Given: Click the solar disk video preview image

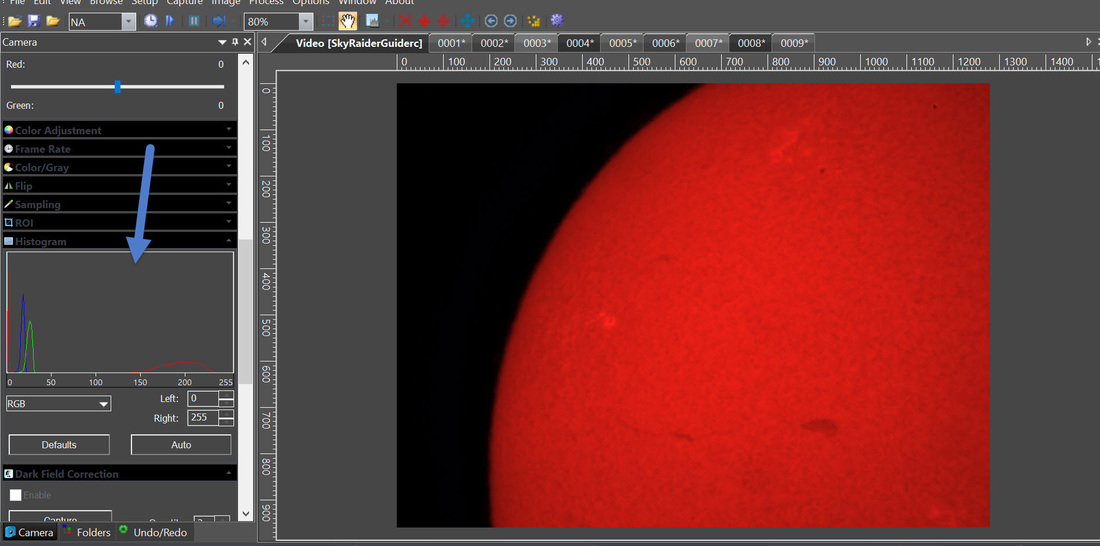Looking at the screenshot, I should tap(693, 305).
